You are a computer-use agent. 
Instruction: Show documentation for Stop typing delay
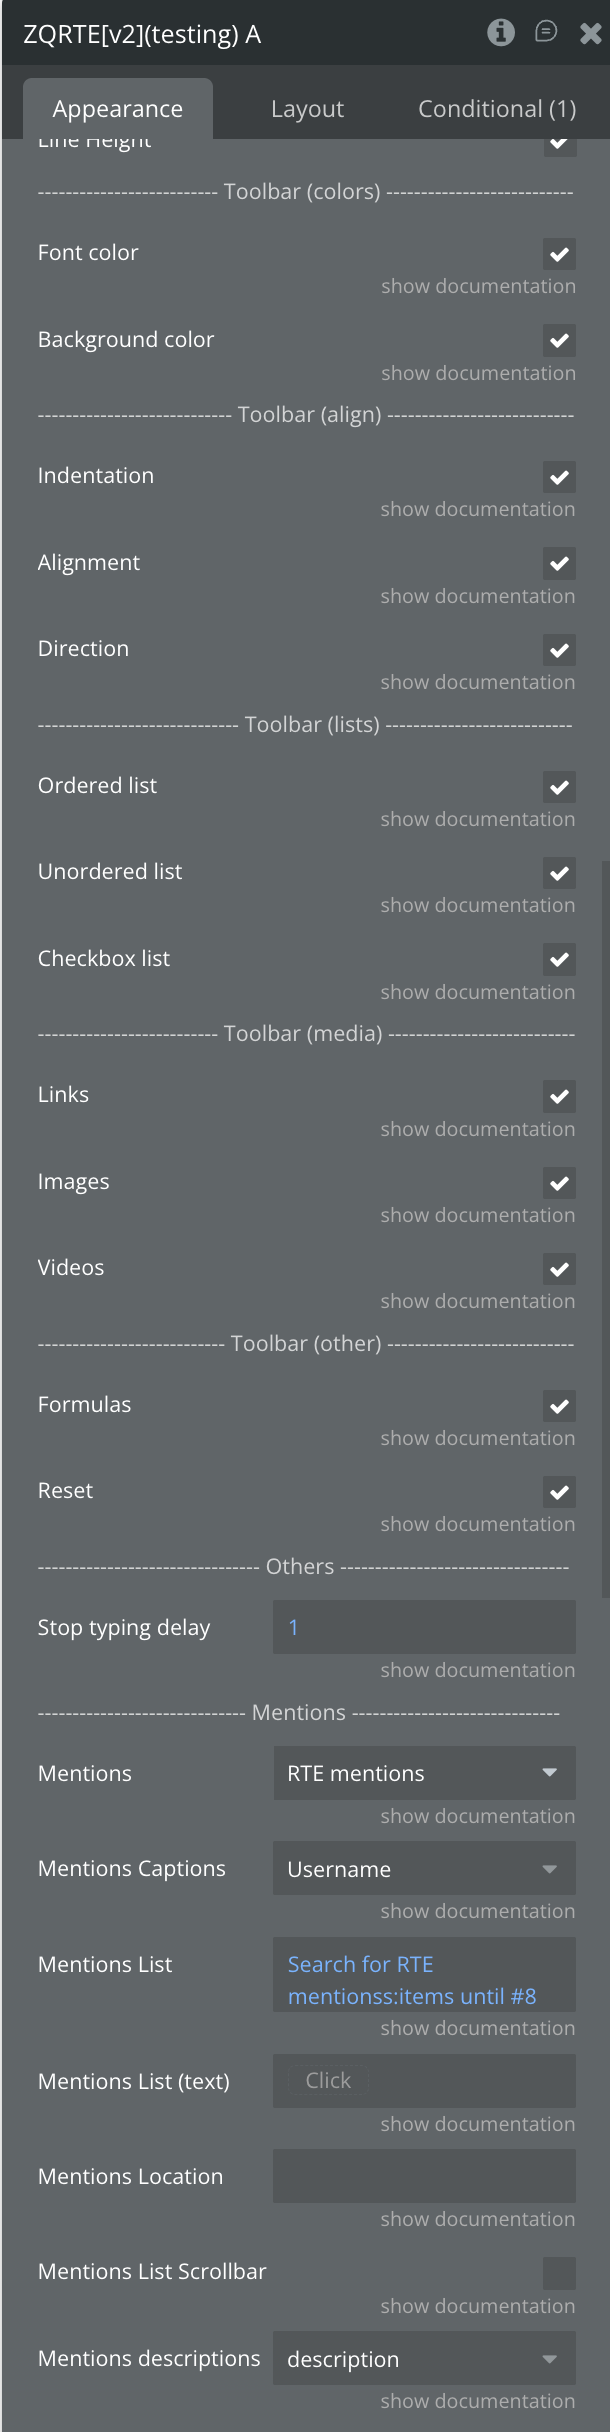478,1670
